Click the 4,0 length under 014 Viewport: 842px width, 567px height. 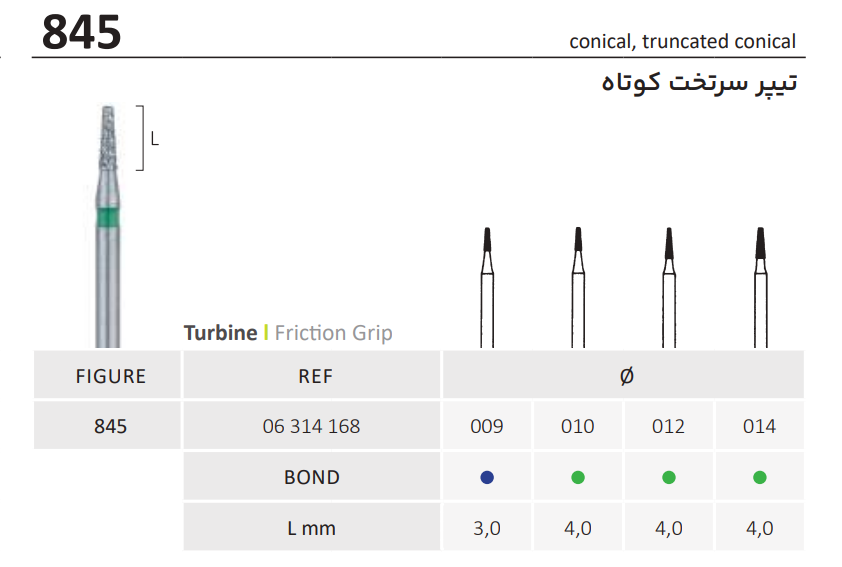click(x=760, y=528)
